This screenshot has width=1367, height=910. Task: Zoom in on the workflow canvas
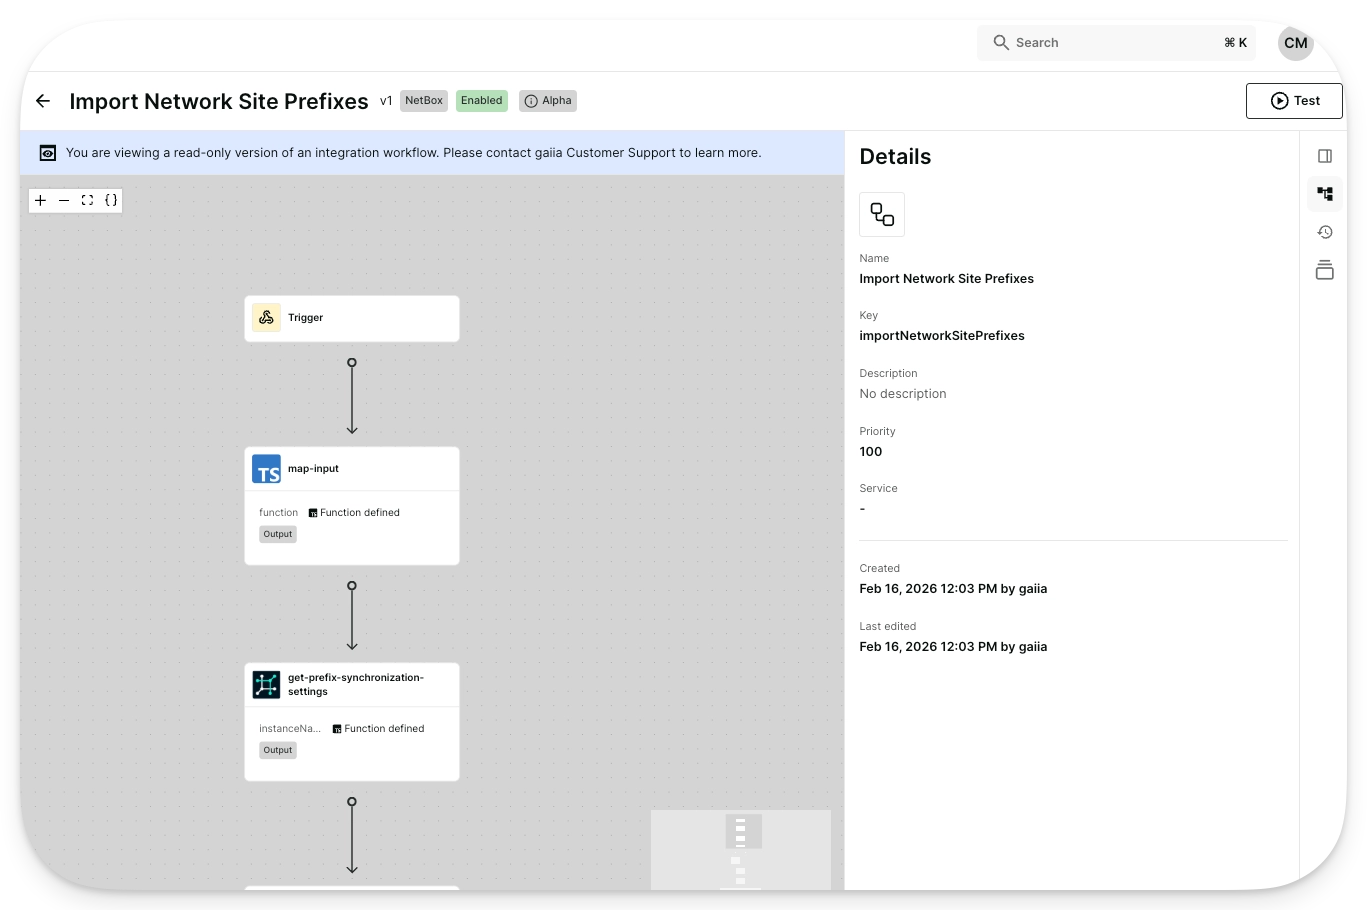41,200
